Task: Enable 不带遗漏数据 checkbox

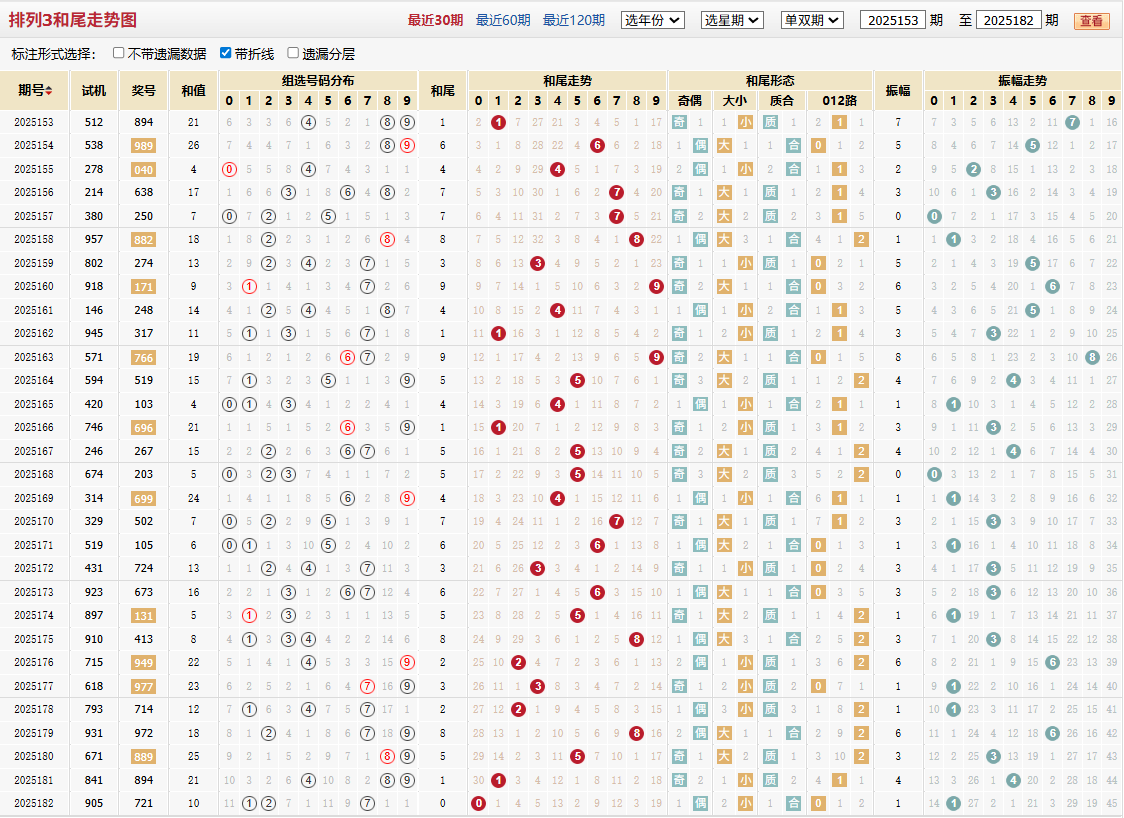Action: pos(119,53)
